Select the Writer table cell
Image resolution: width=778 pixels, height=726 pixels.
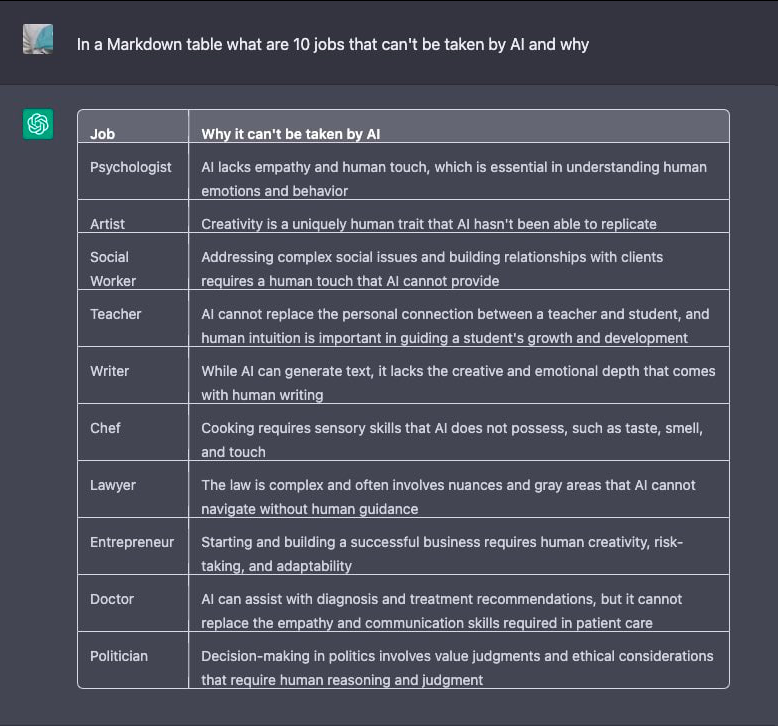[x=110, y=371]
